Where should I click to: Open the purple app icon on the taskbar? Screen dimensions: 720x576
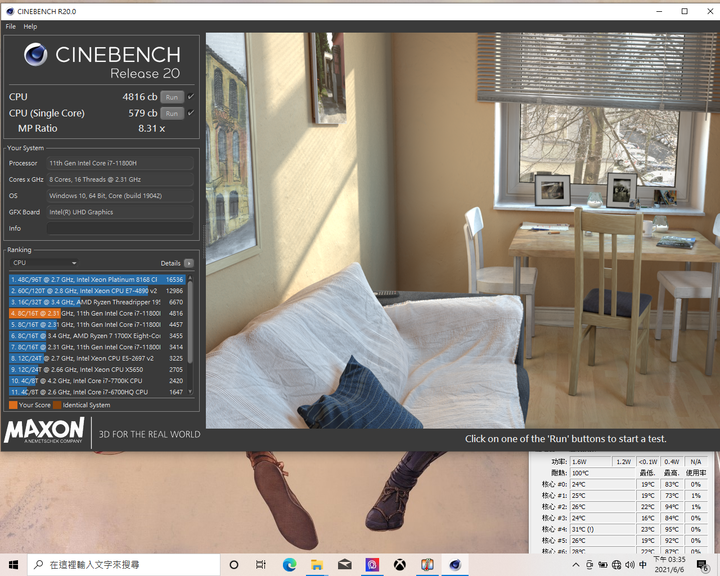pos(372,565)
